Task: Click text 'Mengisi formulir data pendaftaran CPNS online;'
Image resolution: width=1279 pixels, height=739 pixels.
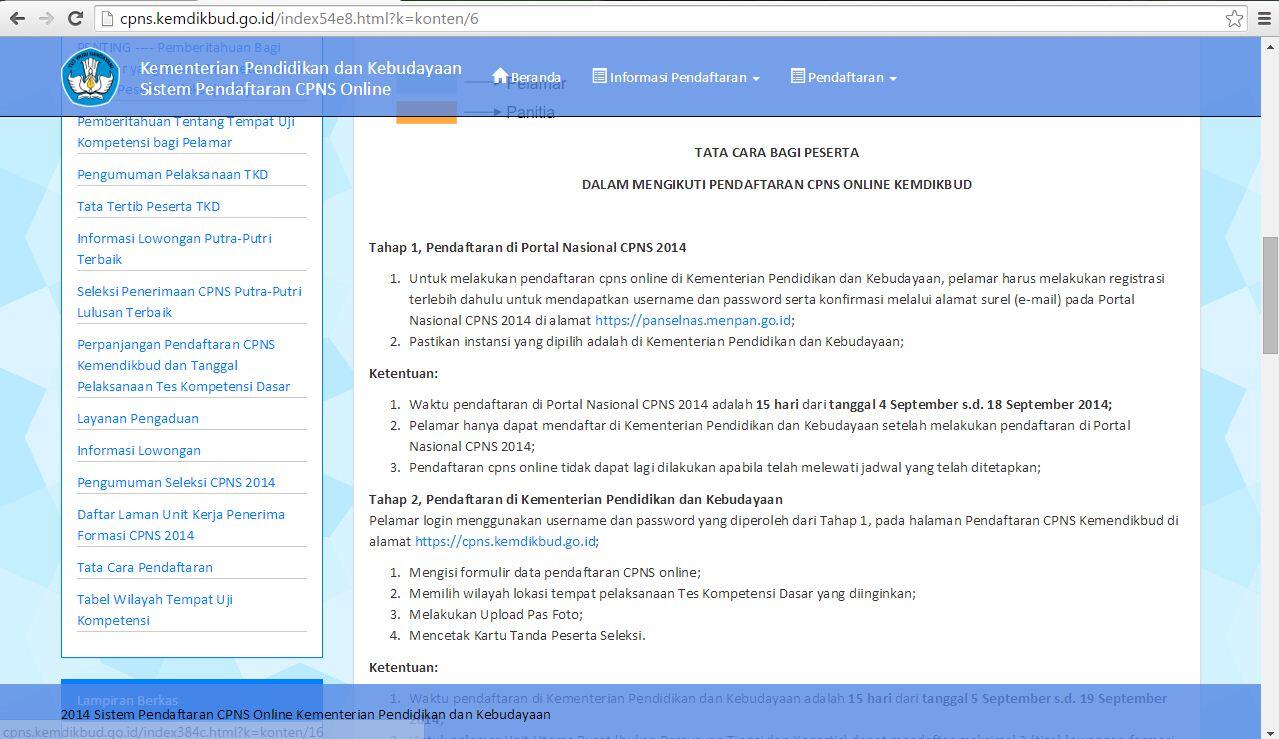Action: tap(555, 572)
